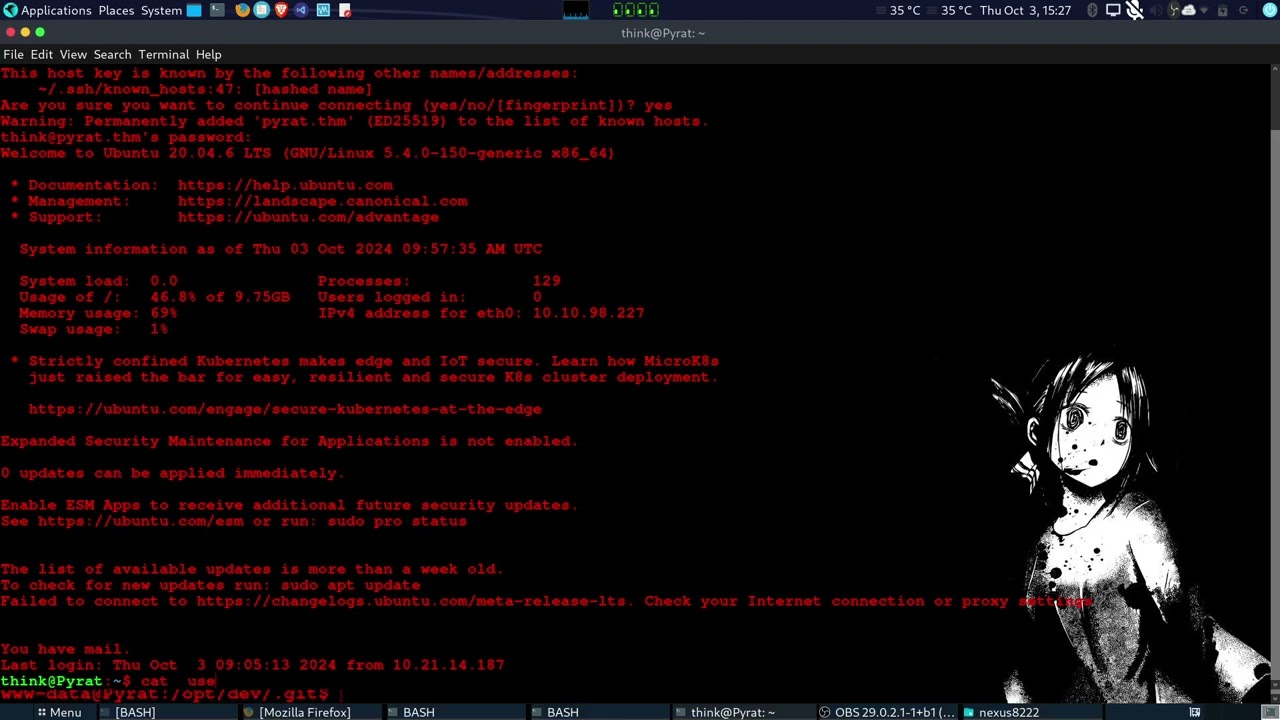
Task: Open the System menu in panel
Action: coord(161,10)
